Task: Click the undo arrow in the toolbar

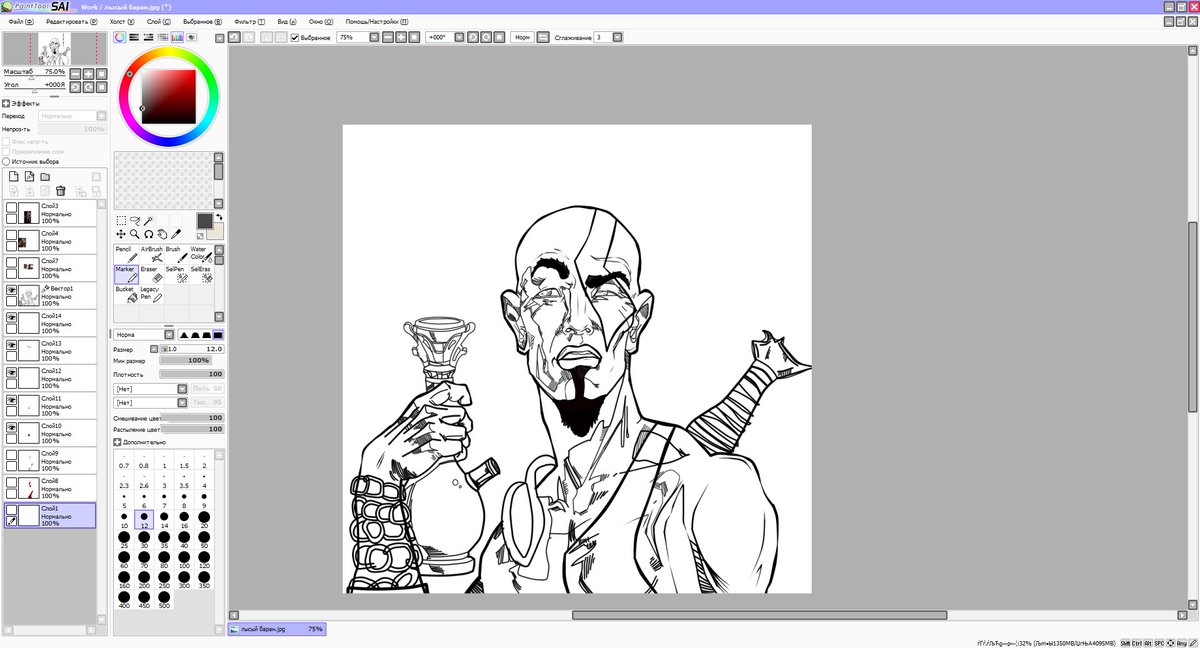Action: [234, 37]
